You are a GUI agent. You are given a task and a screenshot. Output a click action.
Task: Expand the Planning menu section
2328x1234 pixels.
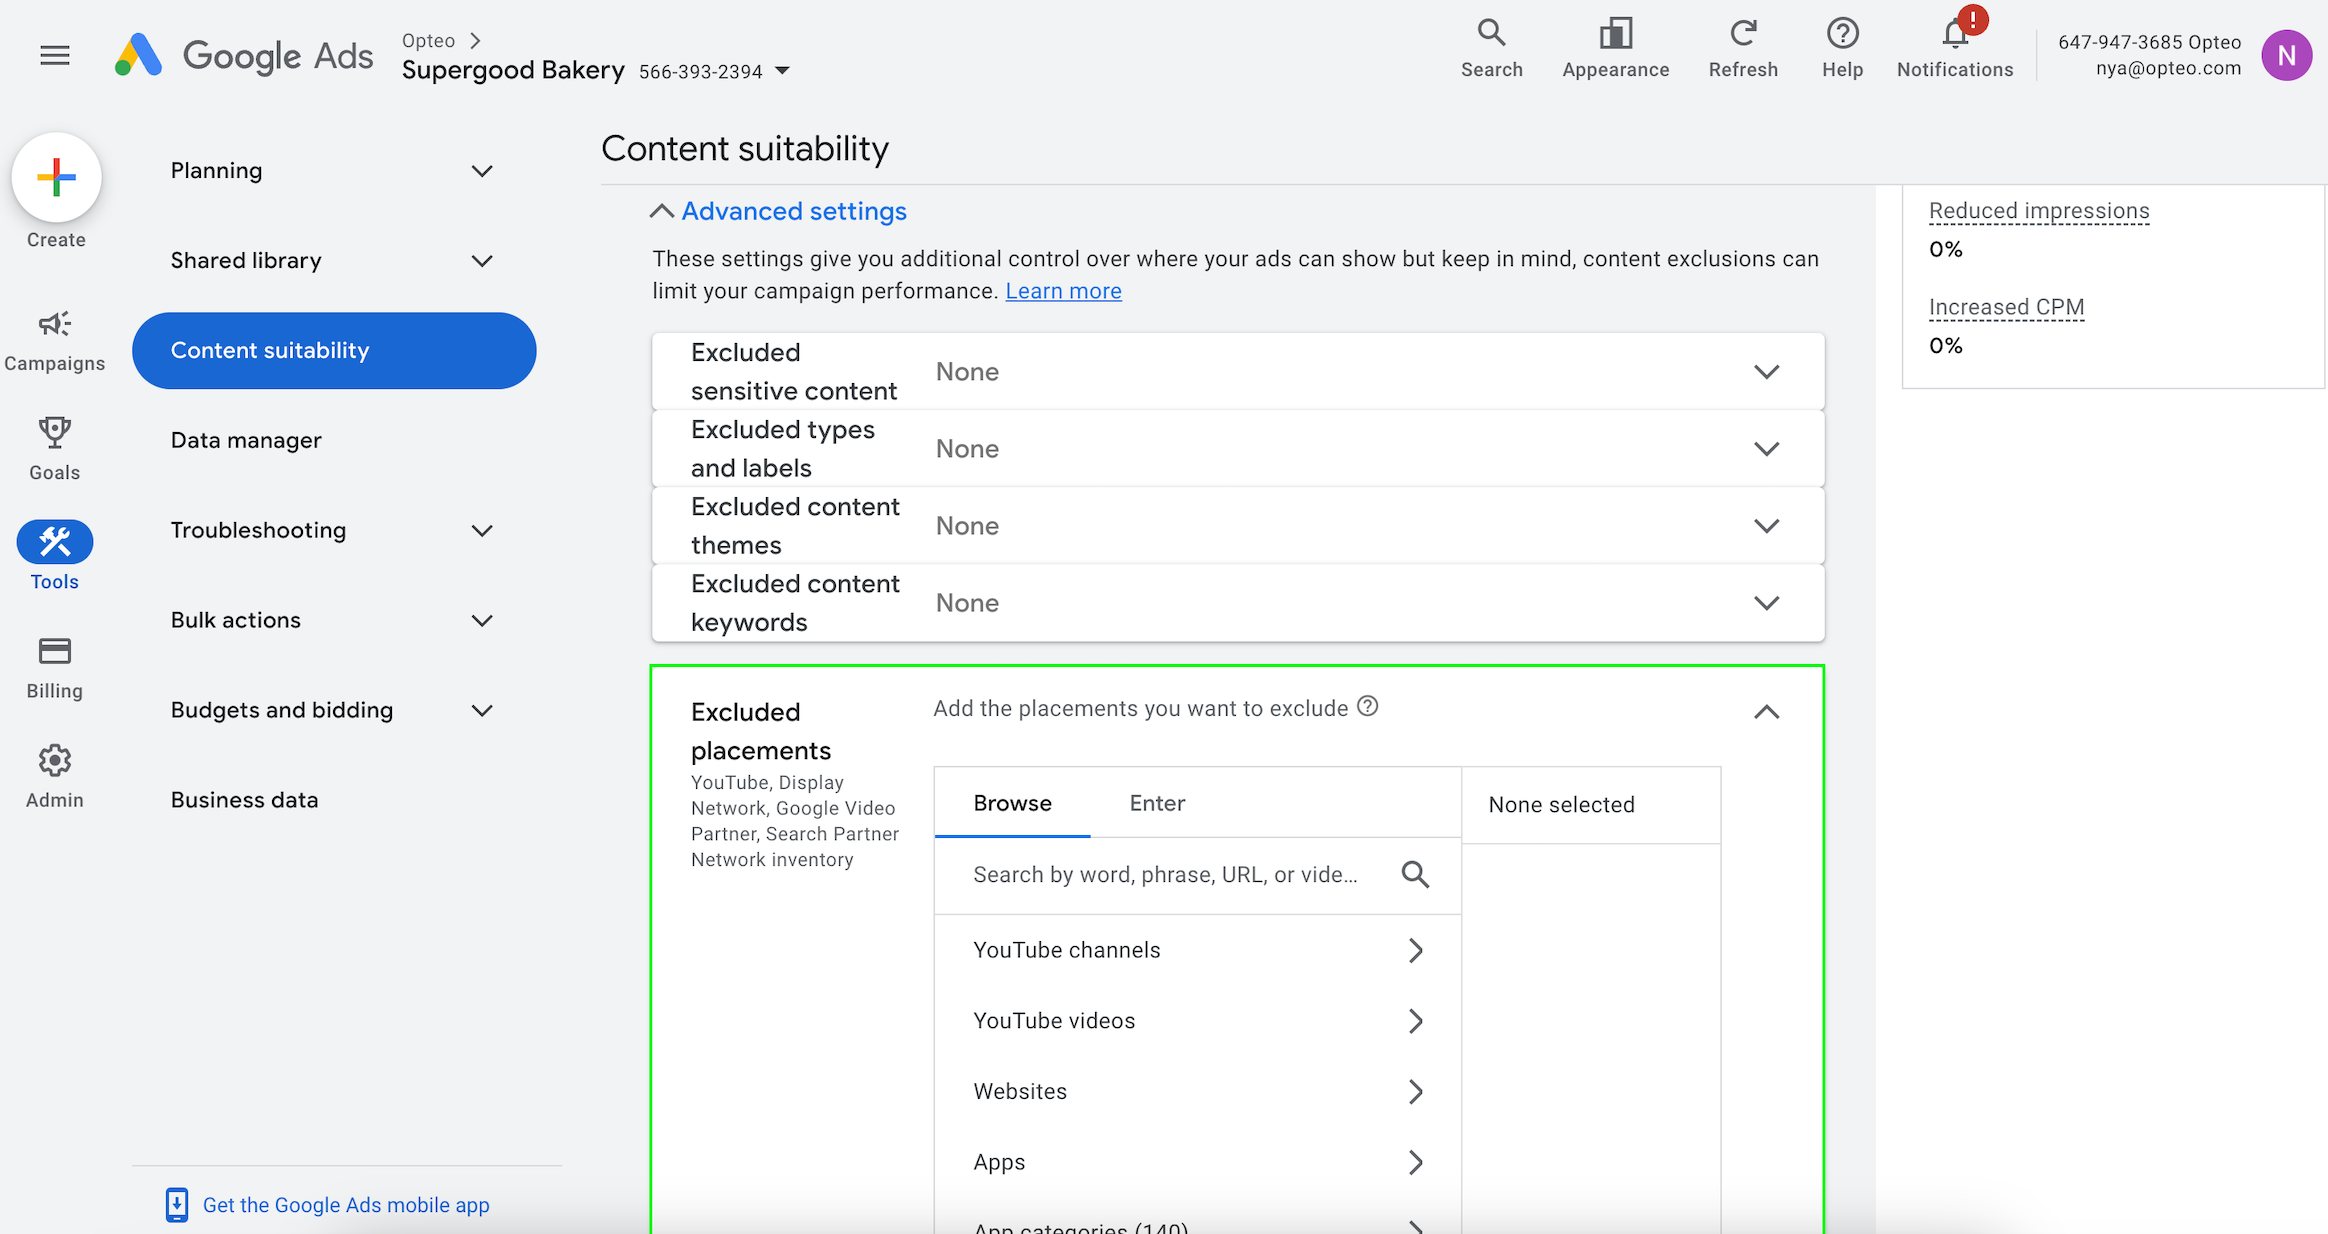[x=482, y=171]
